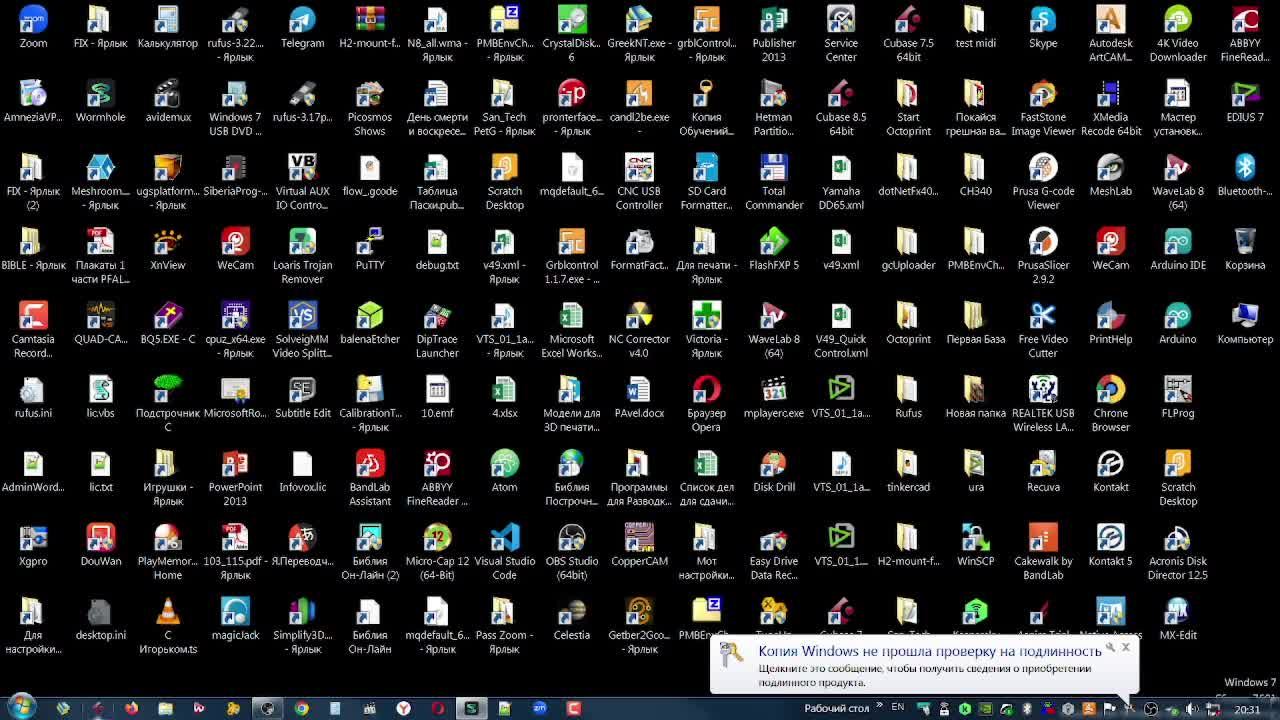
Task: Open the Skype desktop icon
Action: click(1043, 28)
